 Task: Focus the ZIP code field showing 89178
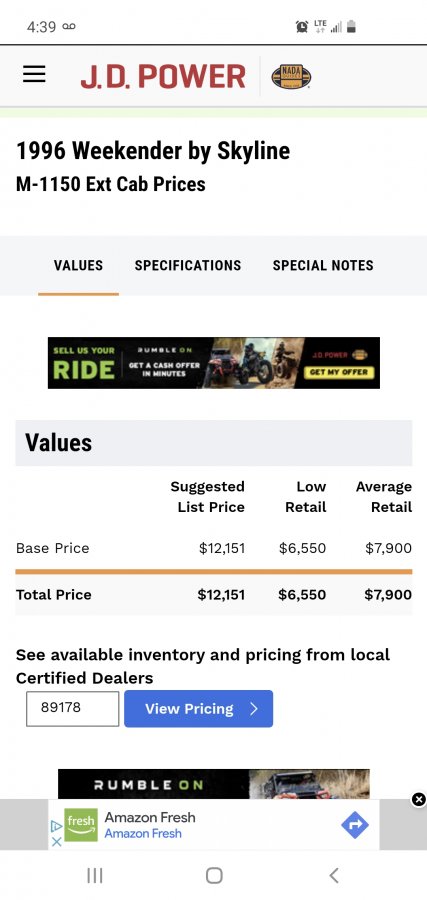(x=73, y=709)
